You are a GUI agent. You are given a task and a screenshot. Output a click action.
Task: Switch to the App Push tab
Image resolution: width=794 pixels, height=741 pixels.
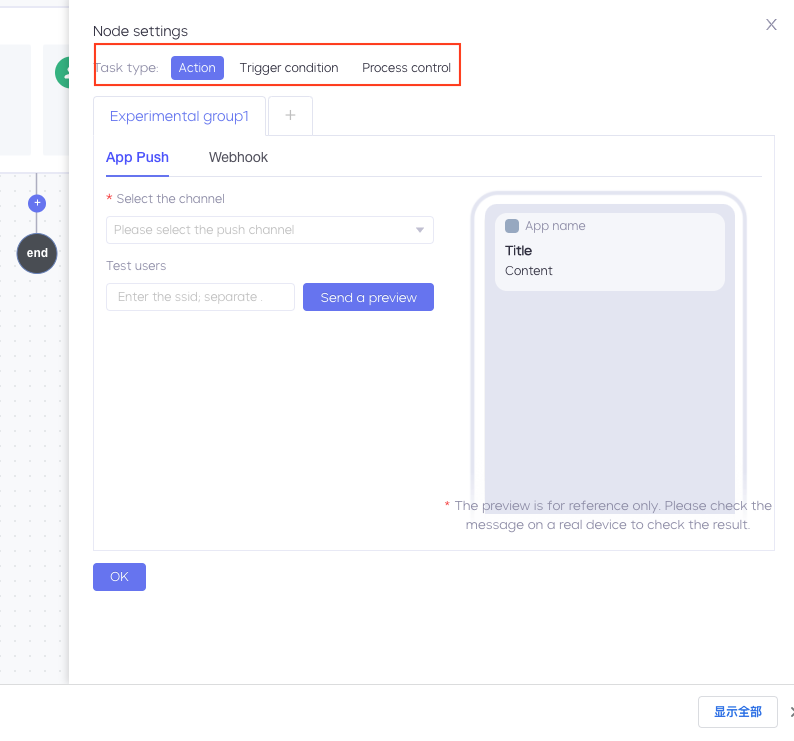(x=137, y=158)
